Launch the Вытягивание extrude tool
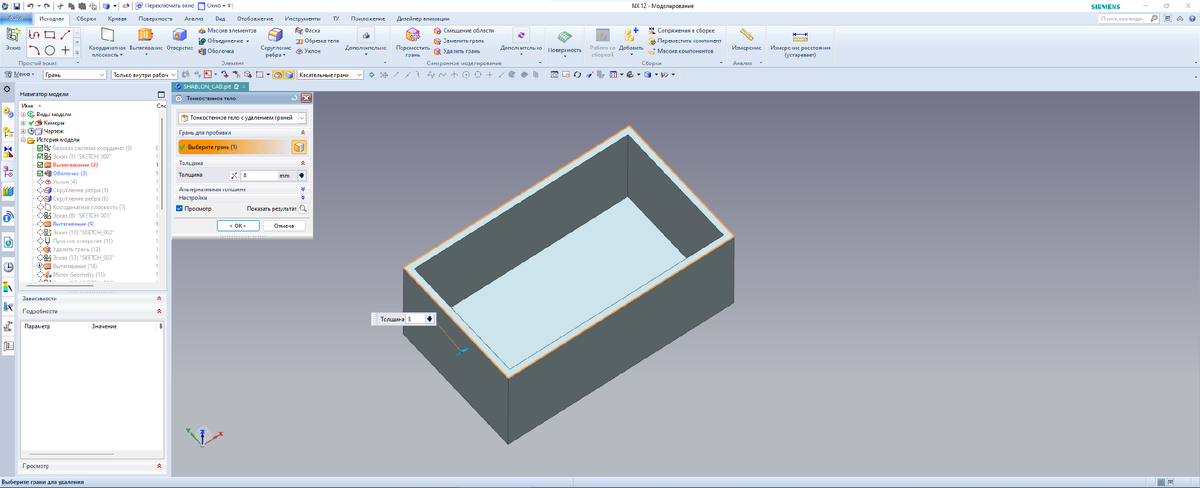 146,39
